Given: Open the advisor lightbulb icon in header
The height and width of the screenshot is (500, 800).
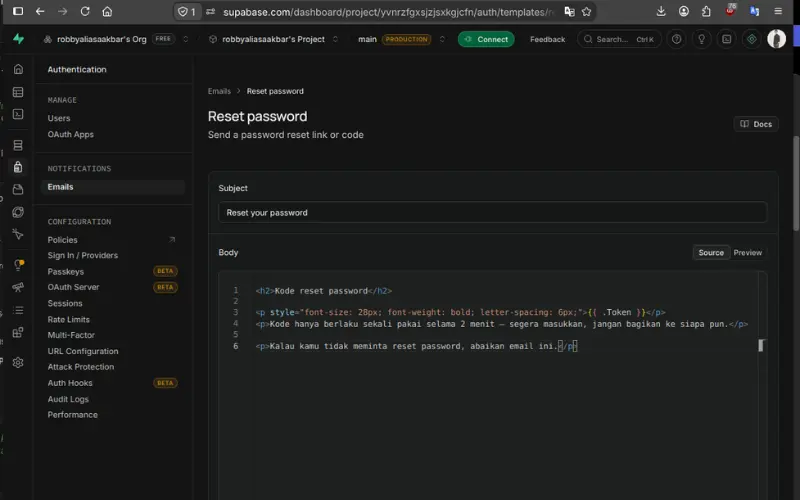Looking at the screenshot, I should (x=702, y=39).
